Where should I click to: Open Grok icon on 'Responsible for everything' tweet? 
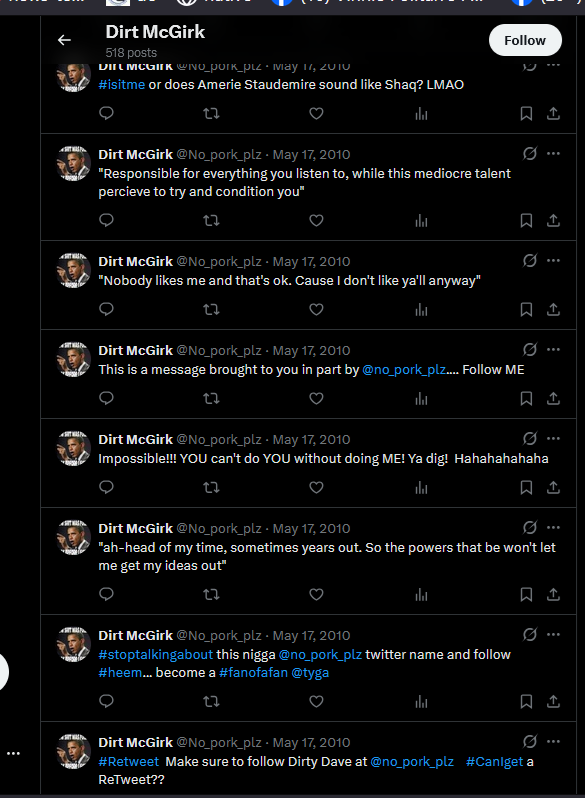[x=530, y=154]
